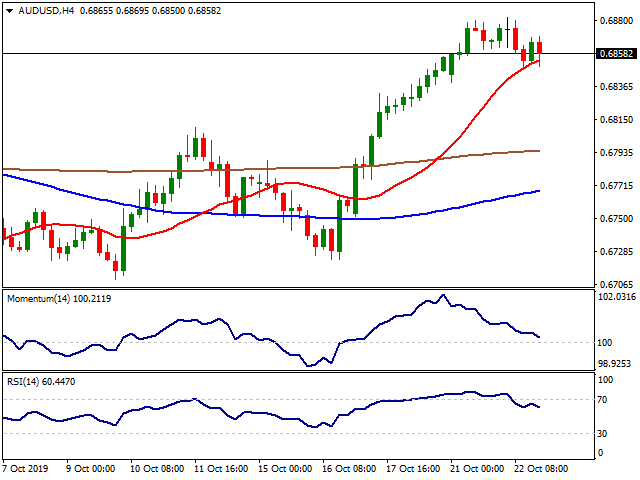This screenshot has height=480, width=640.
Task: Select the RSI(14) 60.4470 indicator label
Action: [41, 382]
